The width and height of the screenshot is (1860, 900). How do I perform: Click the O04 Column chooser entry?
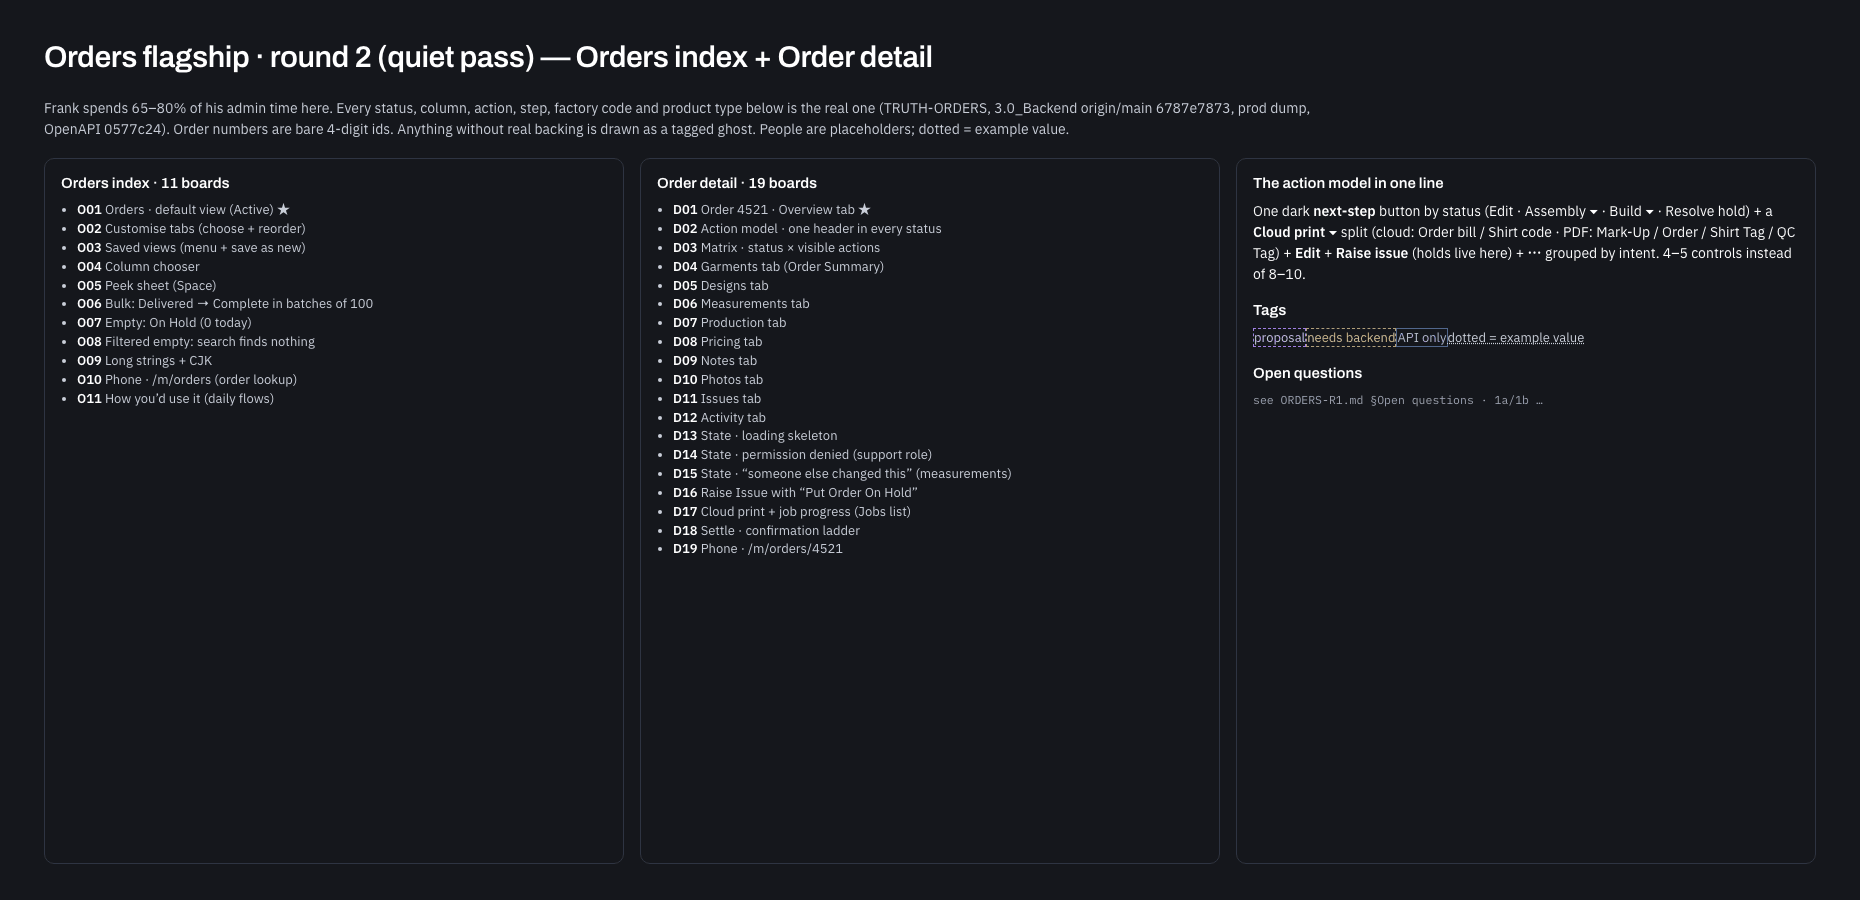pyautogui.click(x=138, y=267)
